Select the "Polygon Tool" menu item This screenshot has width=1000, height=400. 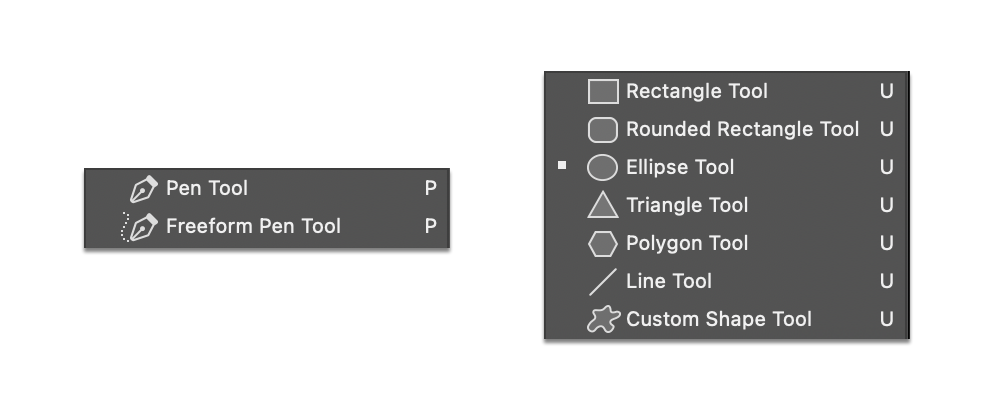[687, 243]
